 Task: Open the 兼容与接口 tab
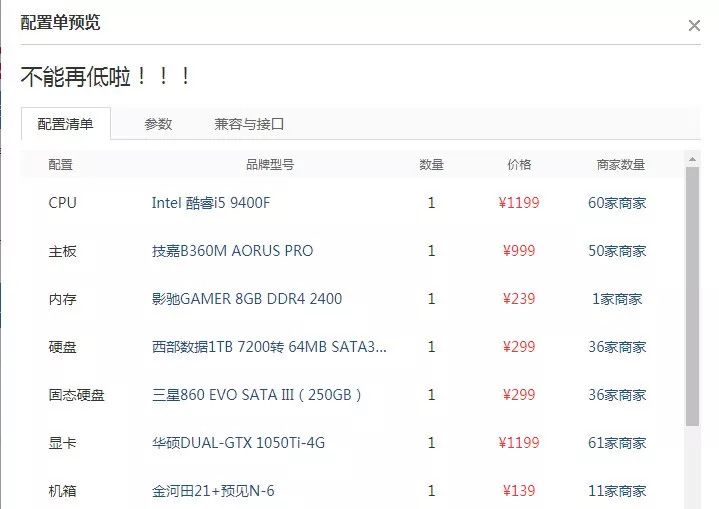(x=249, y=124)
